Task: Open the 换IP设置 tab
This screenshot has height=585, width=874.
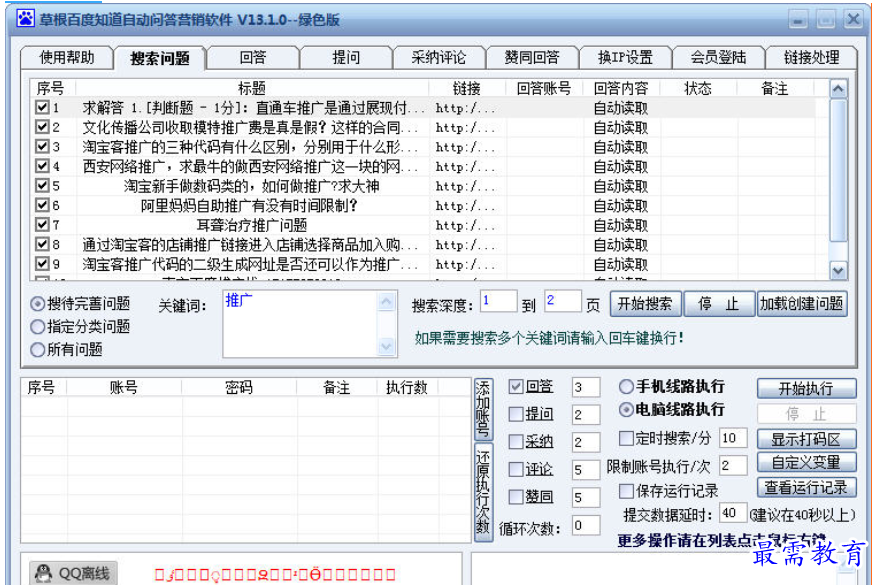Action: (x=625, y=57)
